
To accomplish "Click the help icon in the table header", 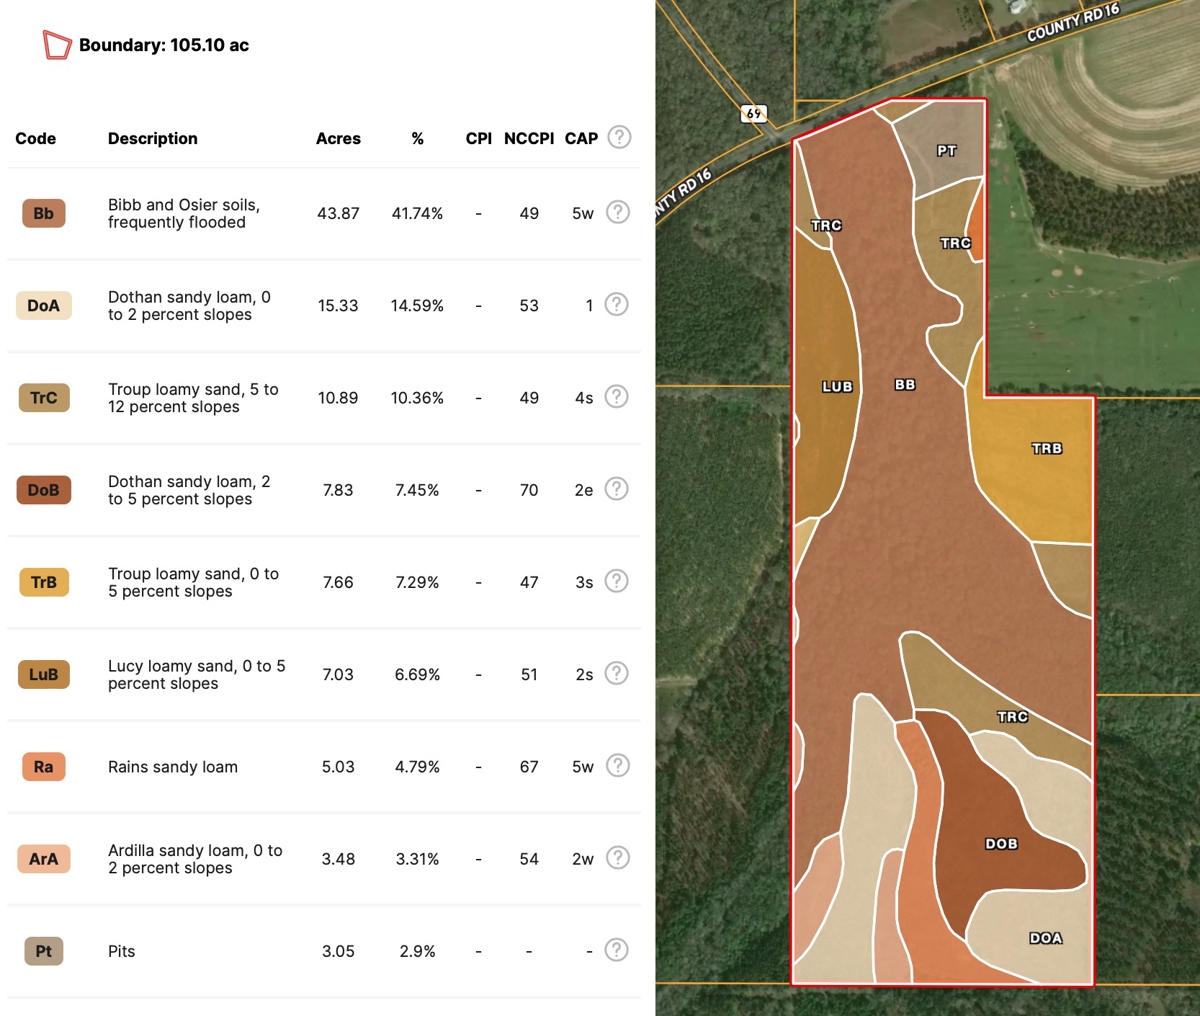I will tap(619, 137).
